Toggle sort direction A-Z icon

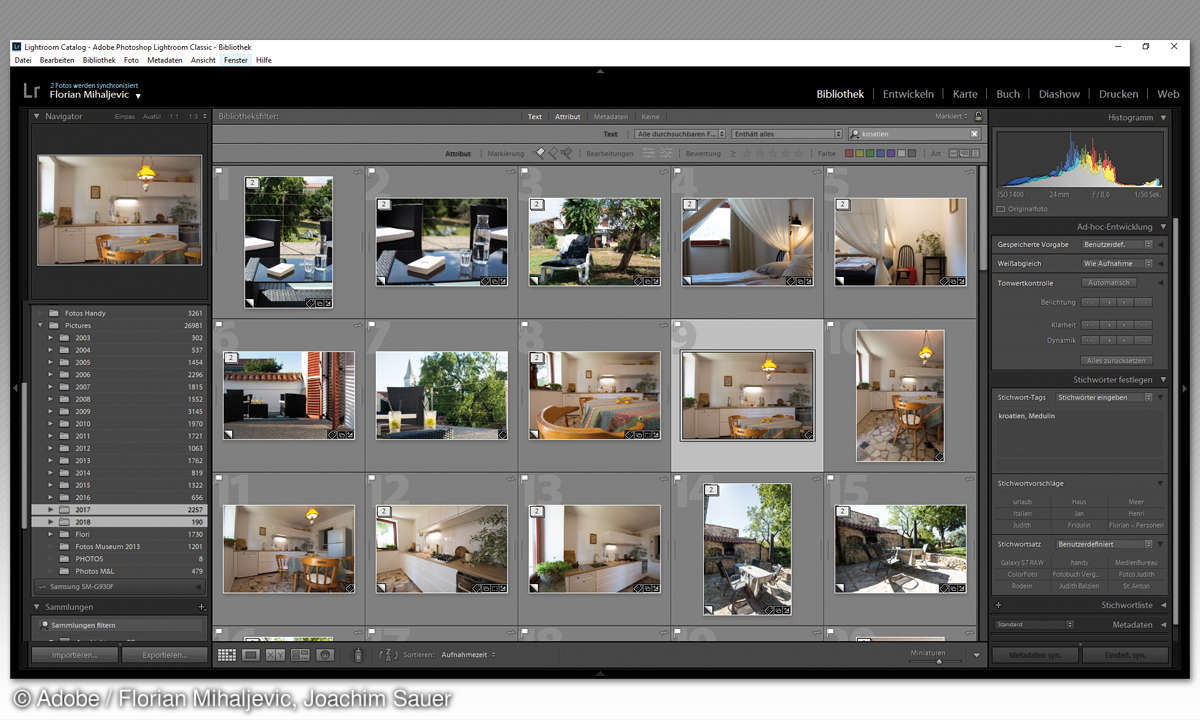coord(389,655)
